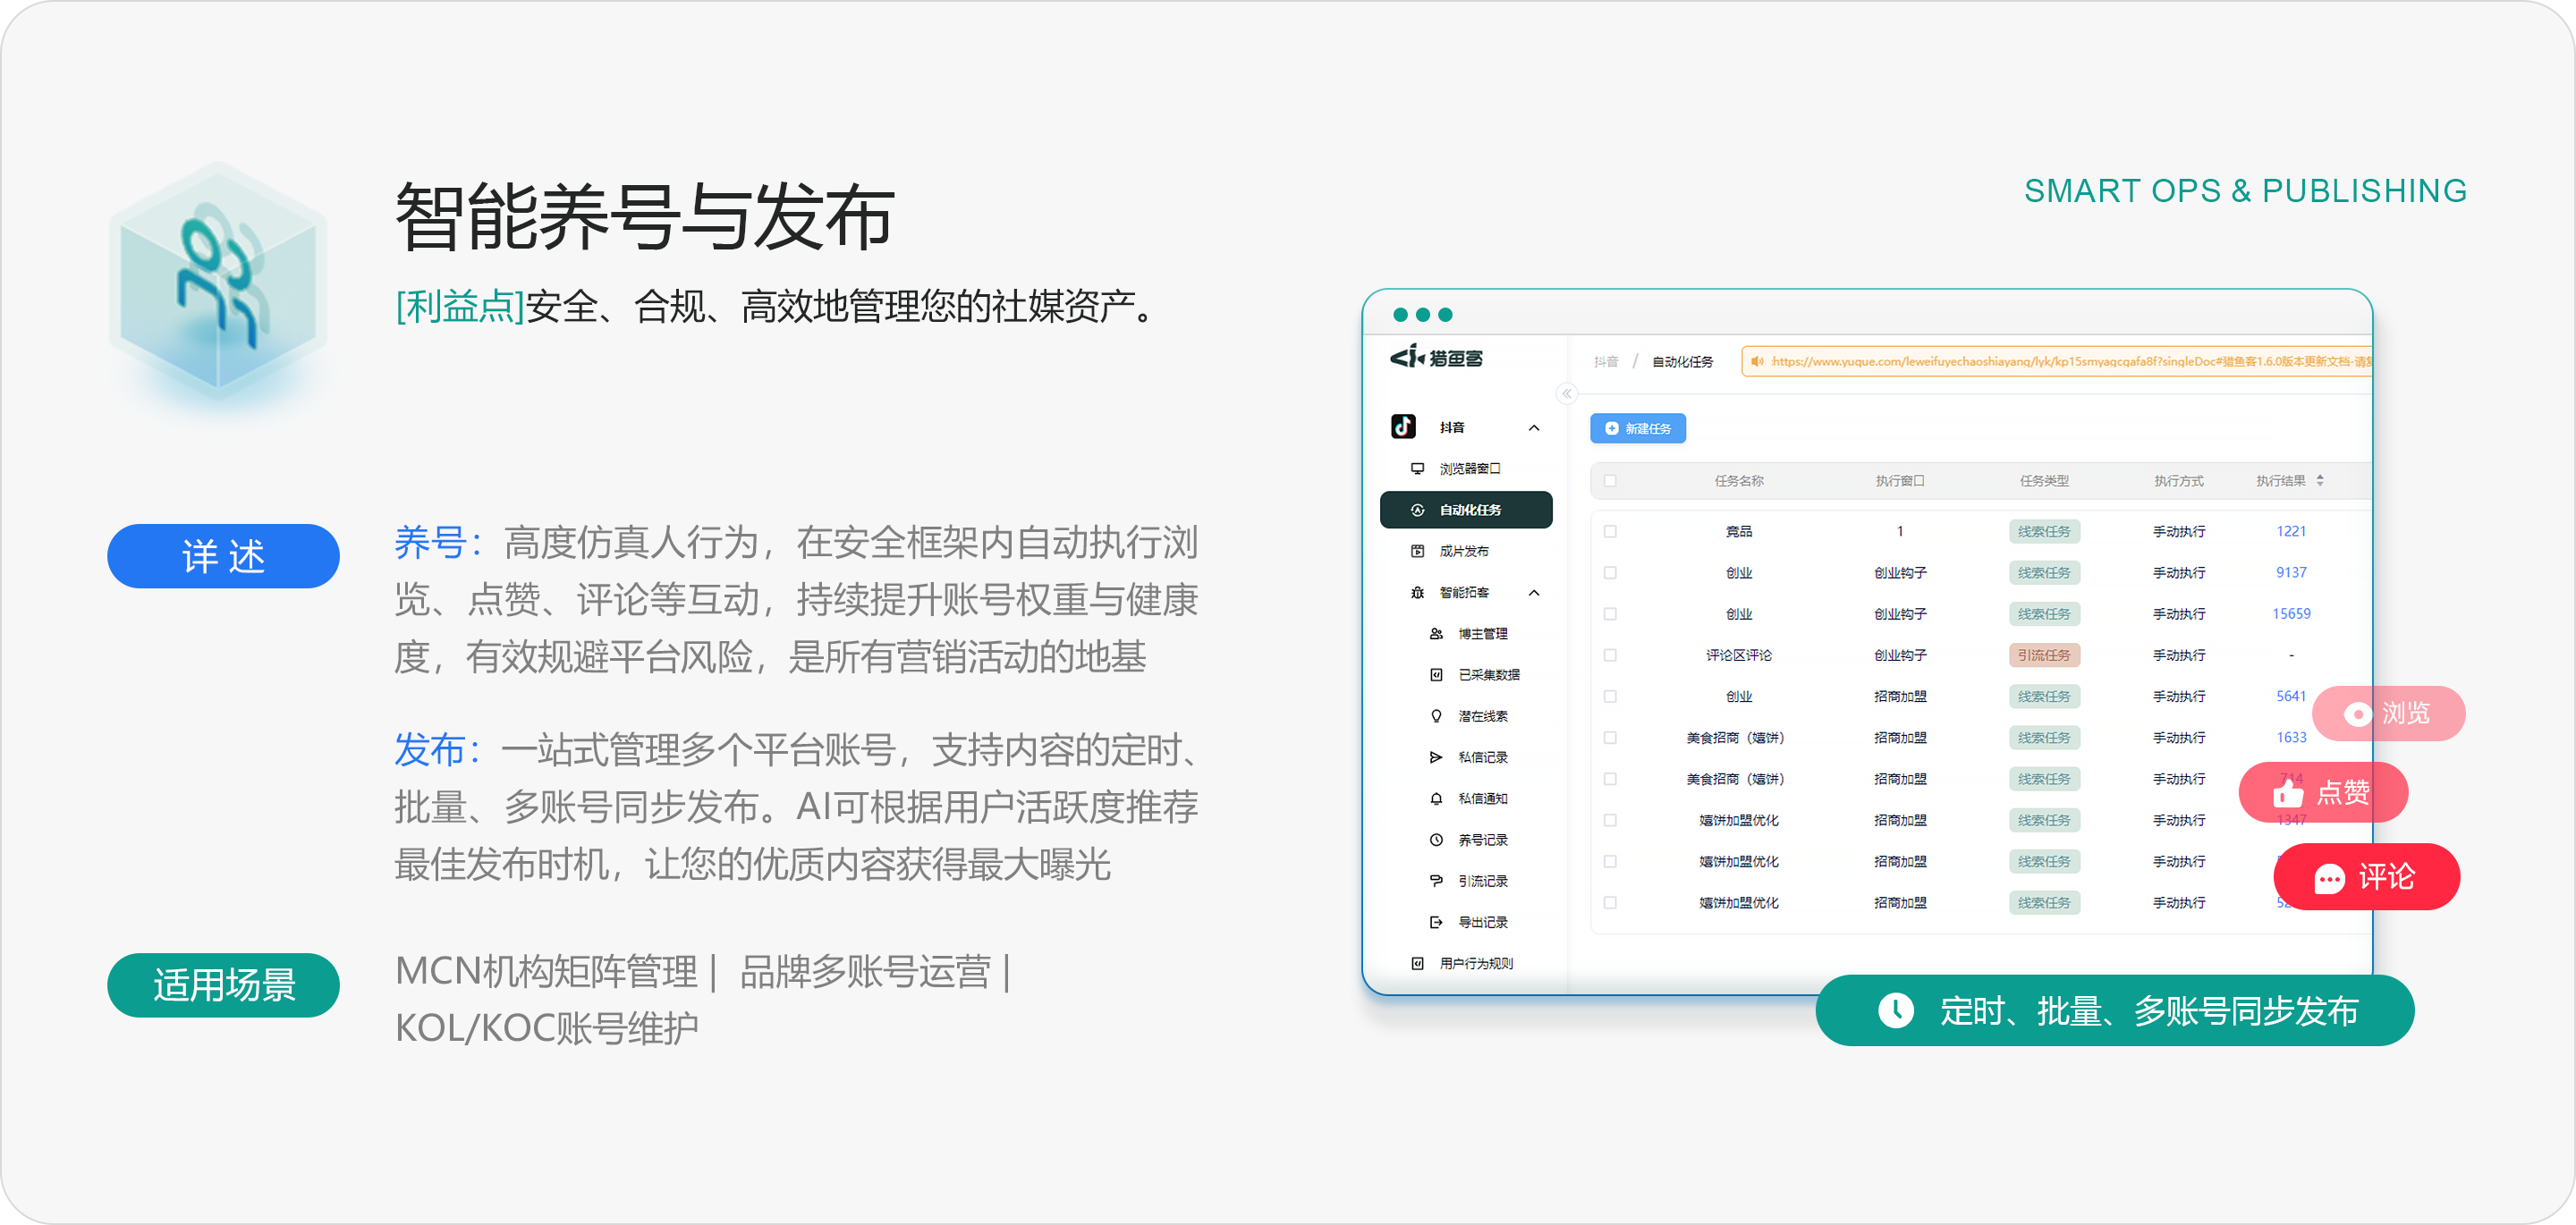Image resolution: width=2576 pixels, height=1225 pixels.
Task: Click the browser window monitor icon
Action: (1417, 469)
